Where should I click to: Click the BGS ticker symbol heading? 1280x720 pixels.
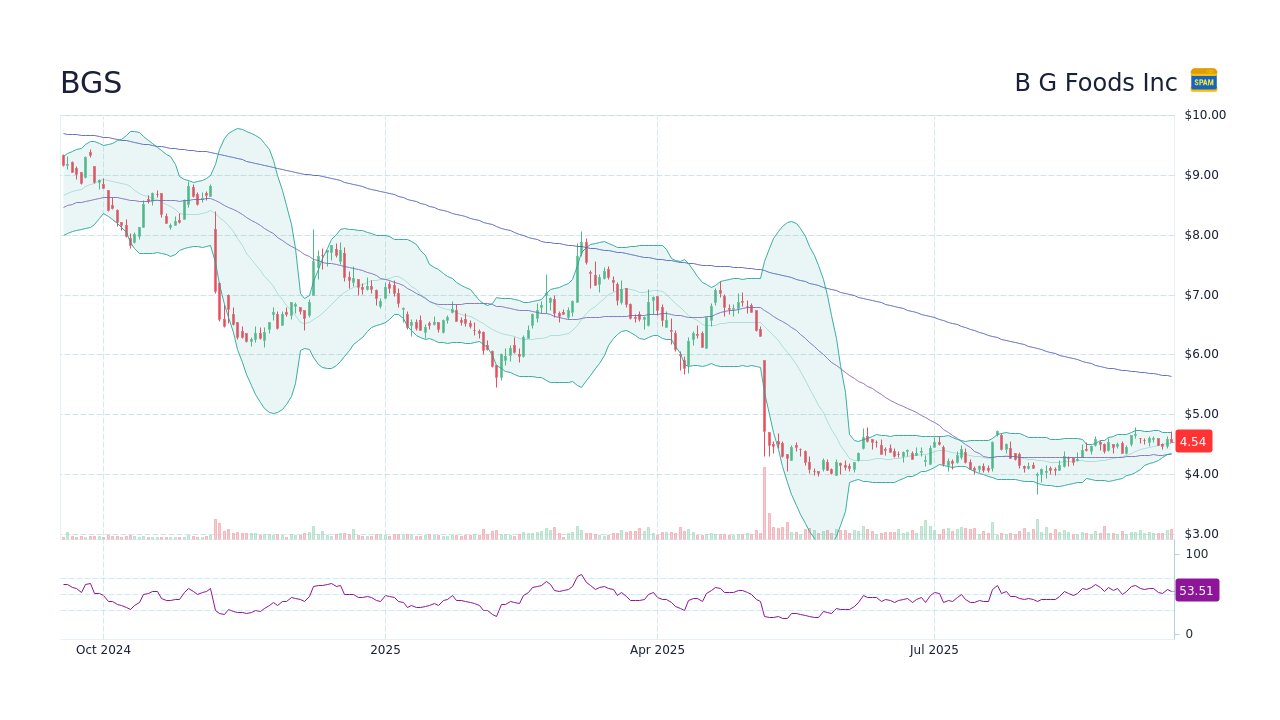91,82
